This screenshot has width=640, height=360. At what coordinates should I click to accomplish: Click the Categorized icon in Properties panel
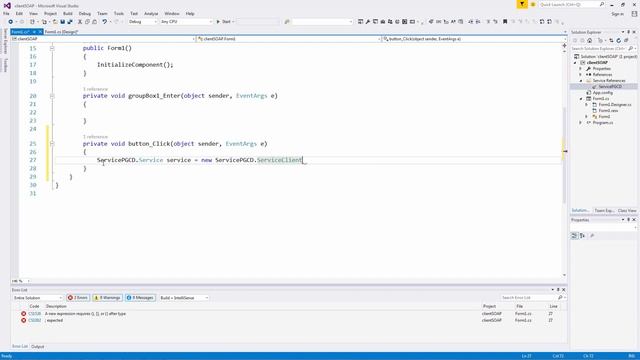pos(574,236)
